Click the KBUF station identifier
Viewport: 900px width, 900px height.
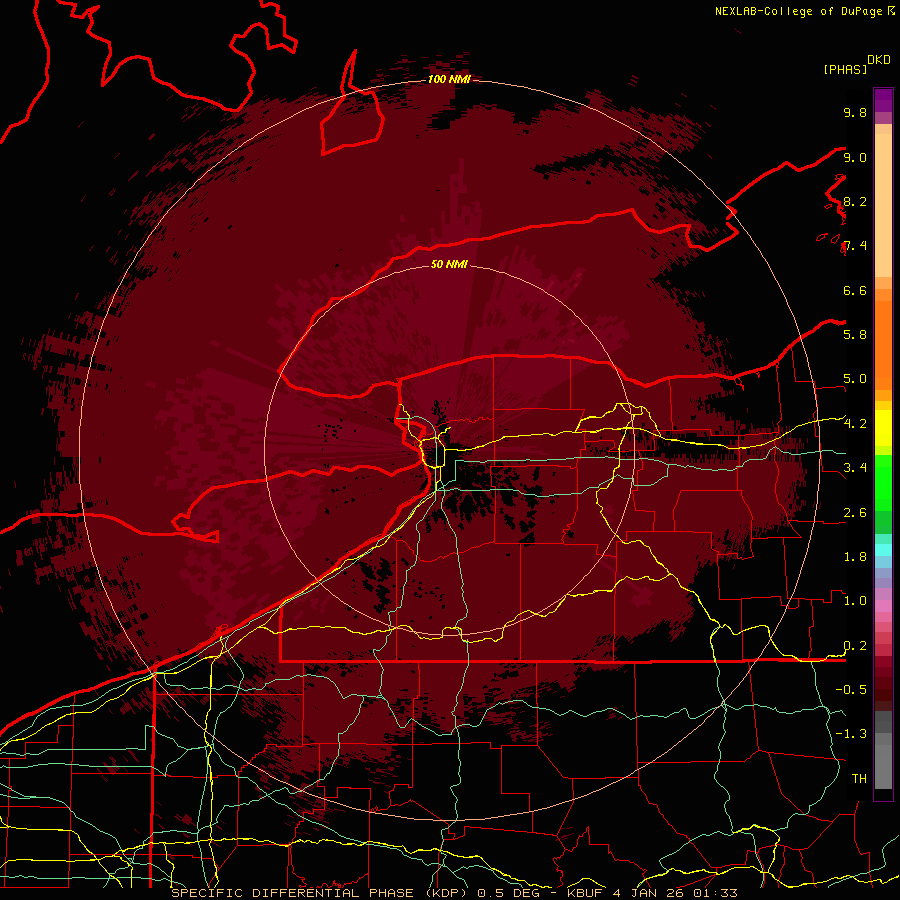click(585, 893)
